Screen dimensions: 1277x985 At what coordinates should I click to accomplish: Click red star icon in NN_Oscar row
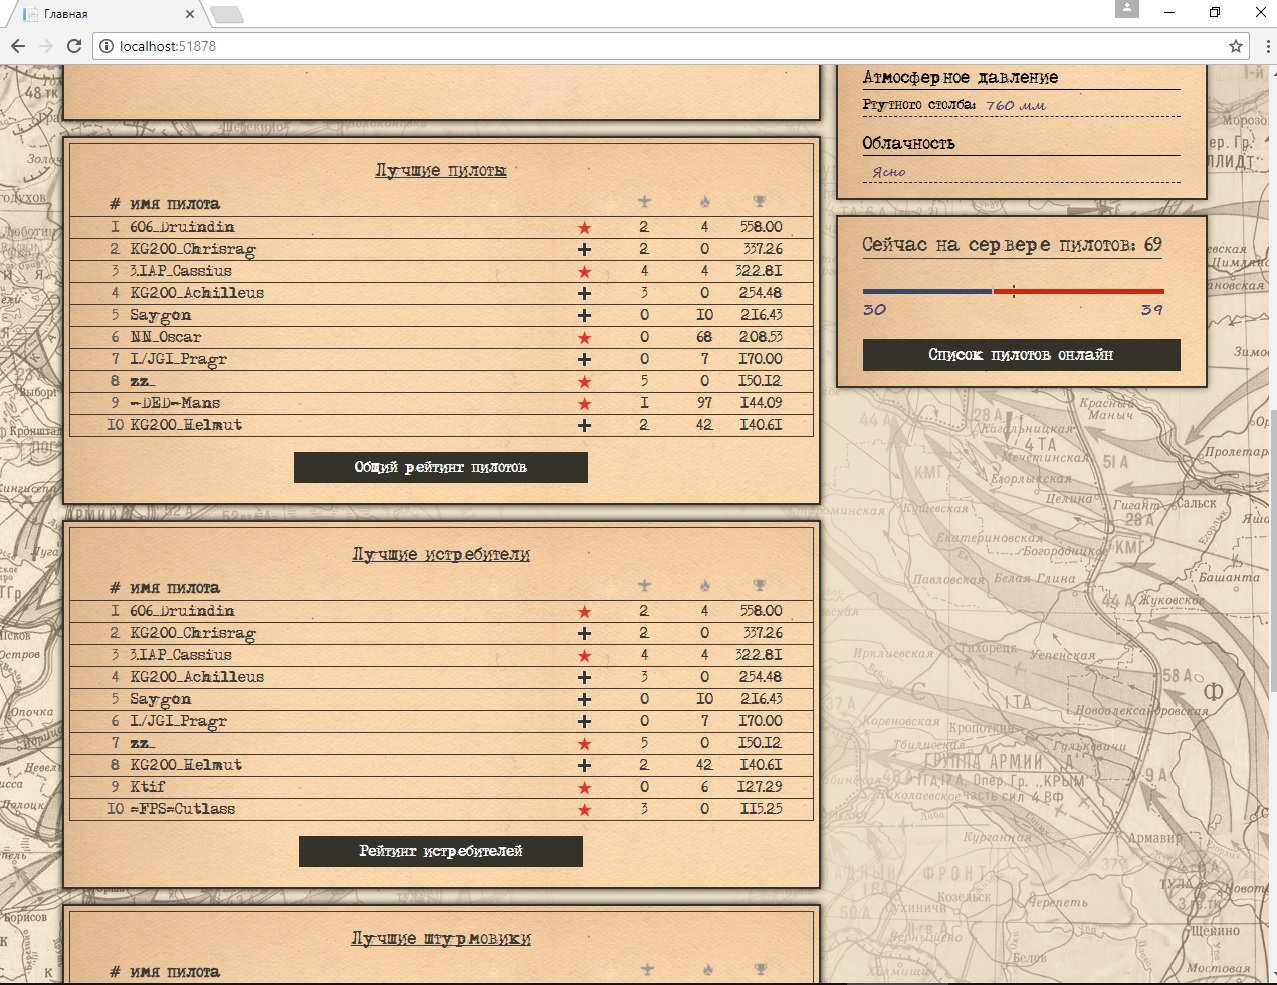tap(585, 338)
